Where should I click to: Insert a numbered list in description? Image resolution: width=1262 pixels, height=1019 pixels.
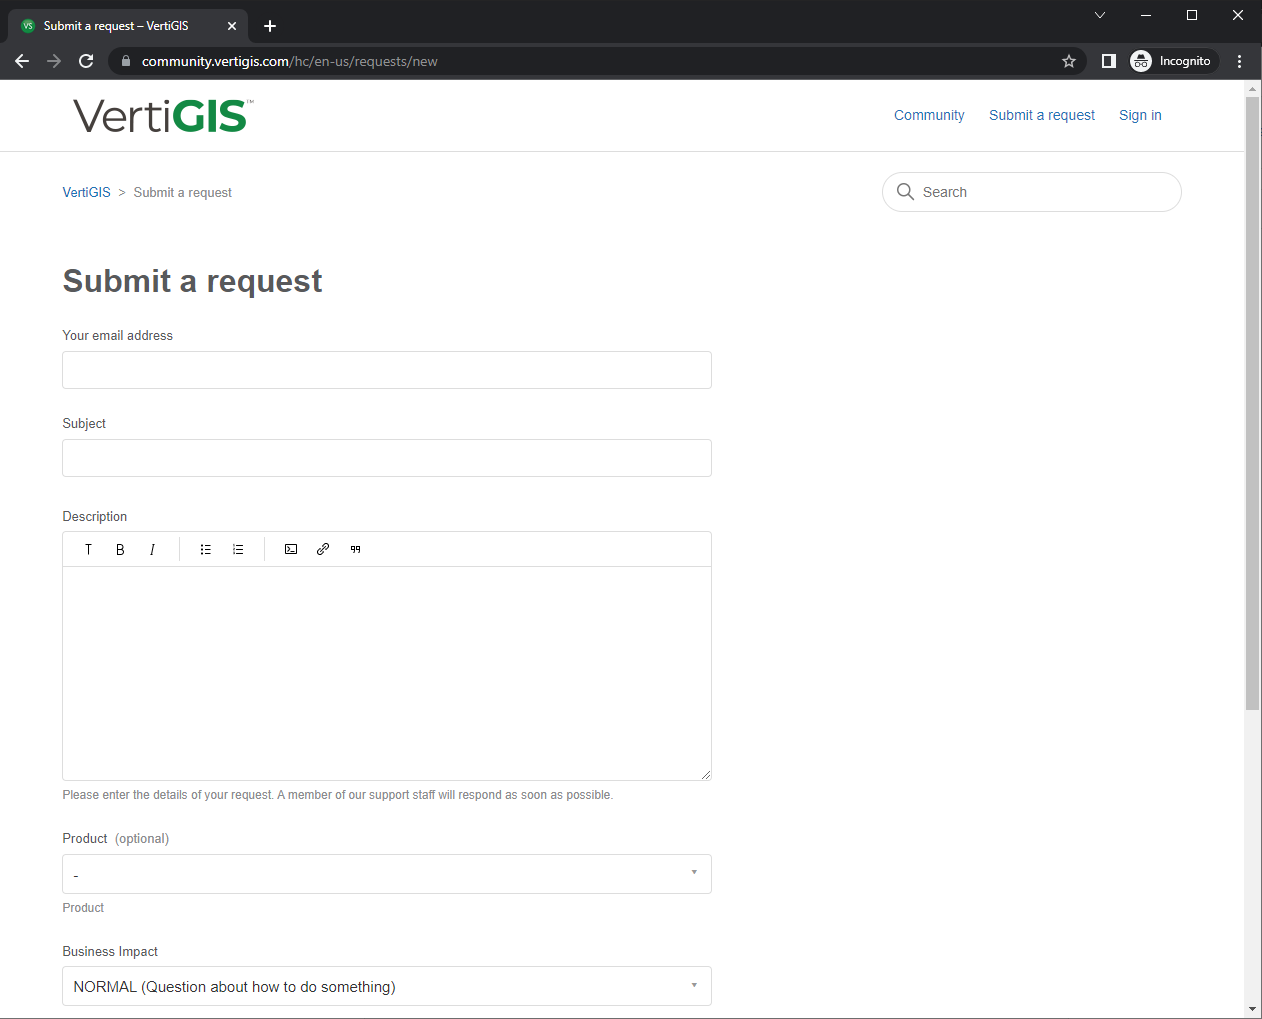[238, 549]
